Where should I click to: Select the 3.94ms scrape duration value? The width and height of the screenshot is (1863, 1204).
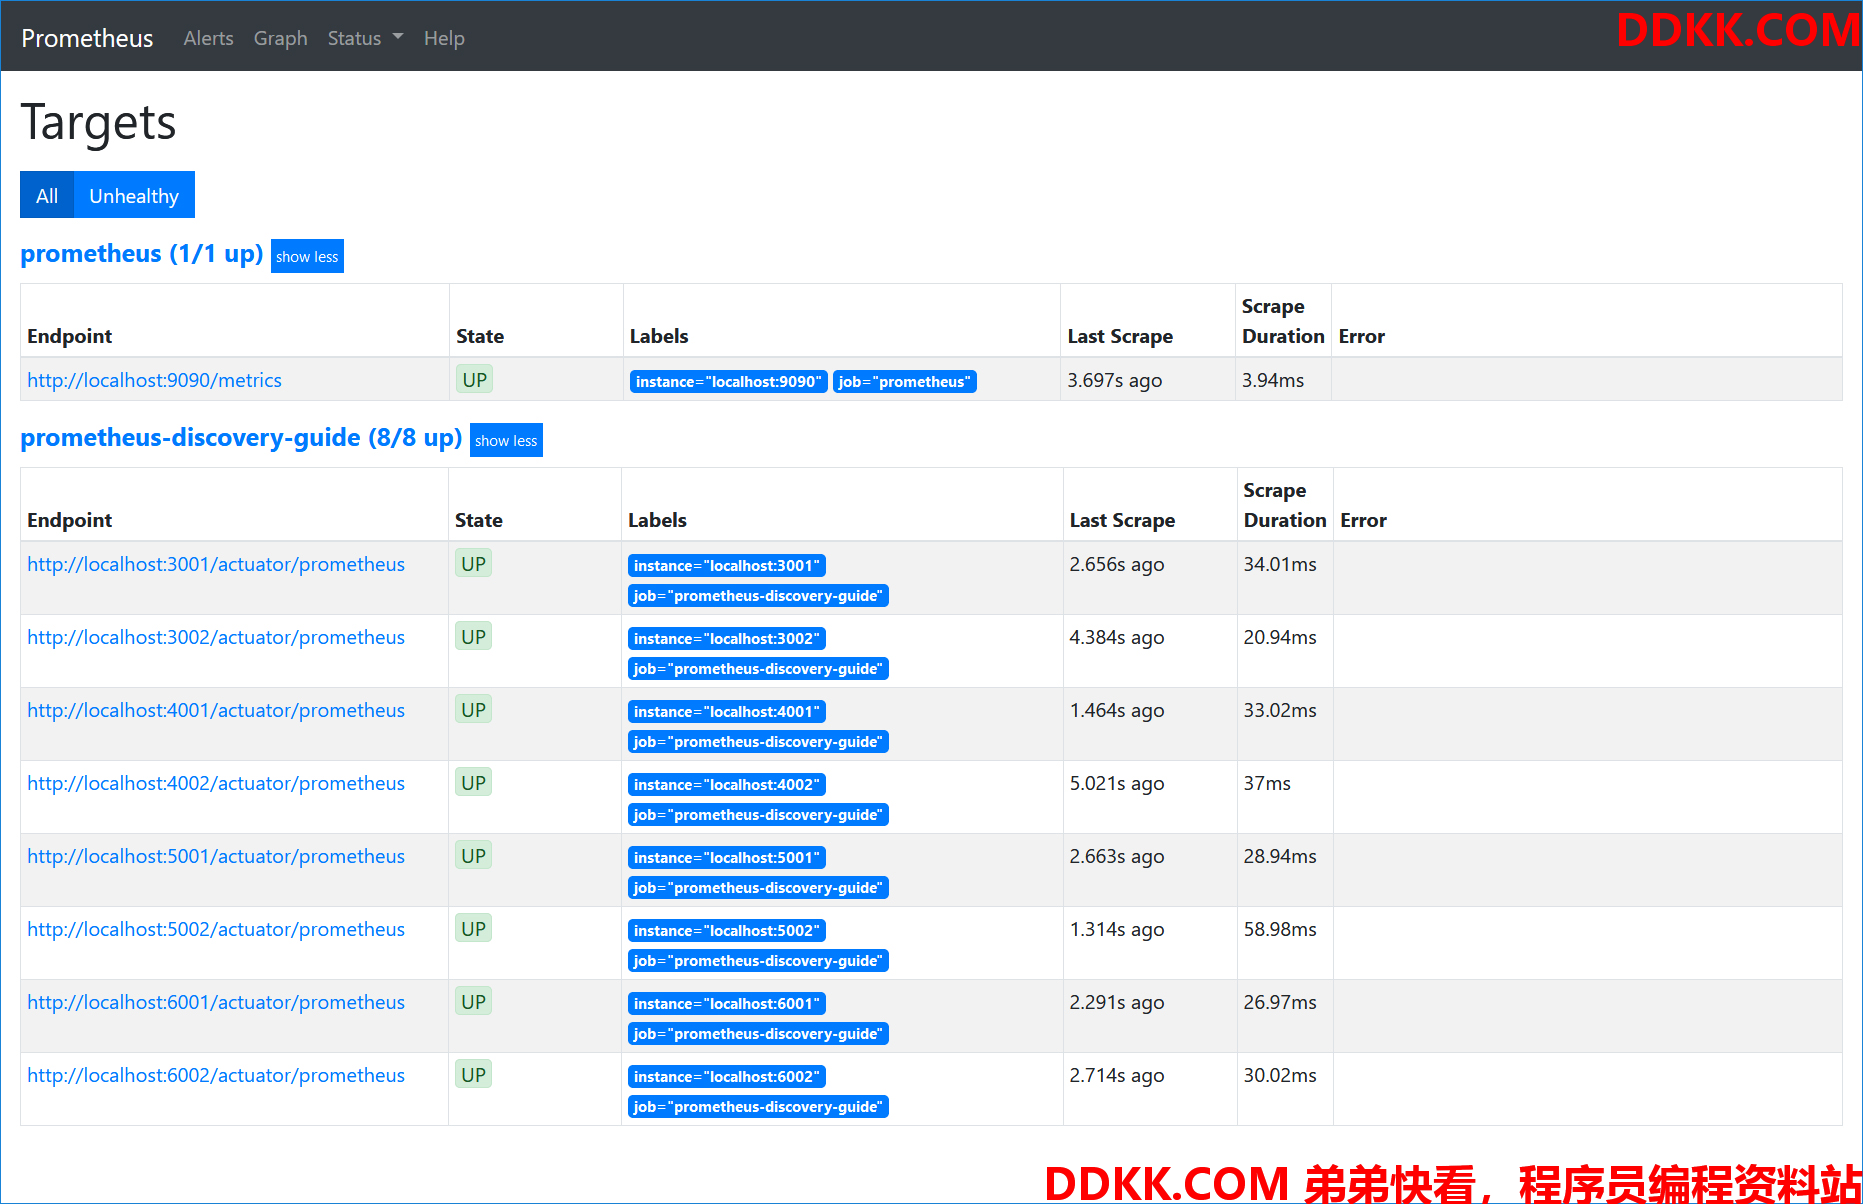pos(1273,380)
